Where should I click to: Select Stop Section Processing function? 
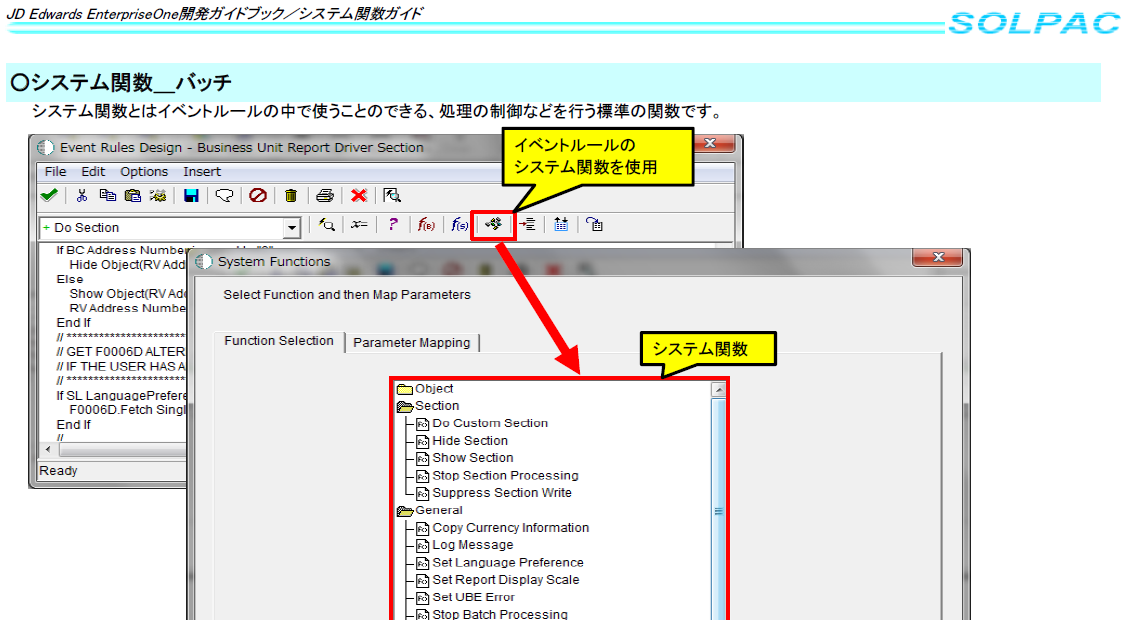[505, 476]
